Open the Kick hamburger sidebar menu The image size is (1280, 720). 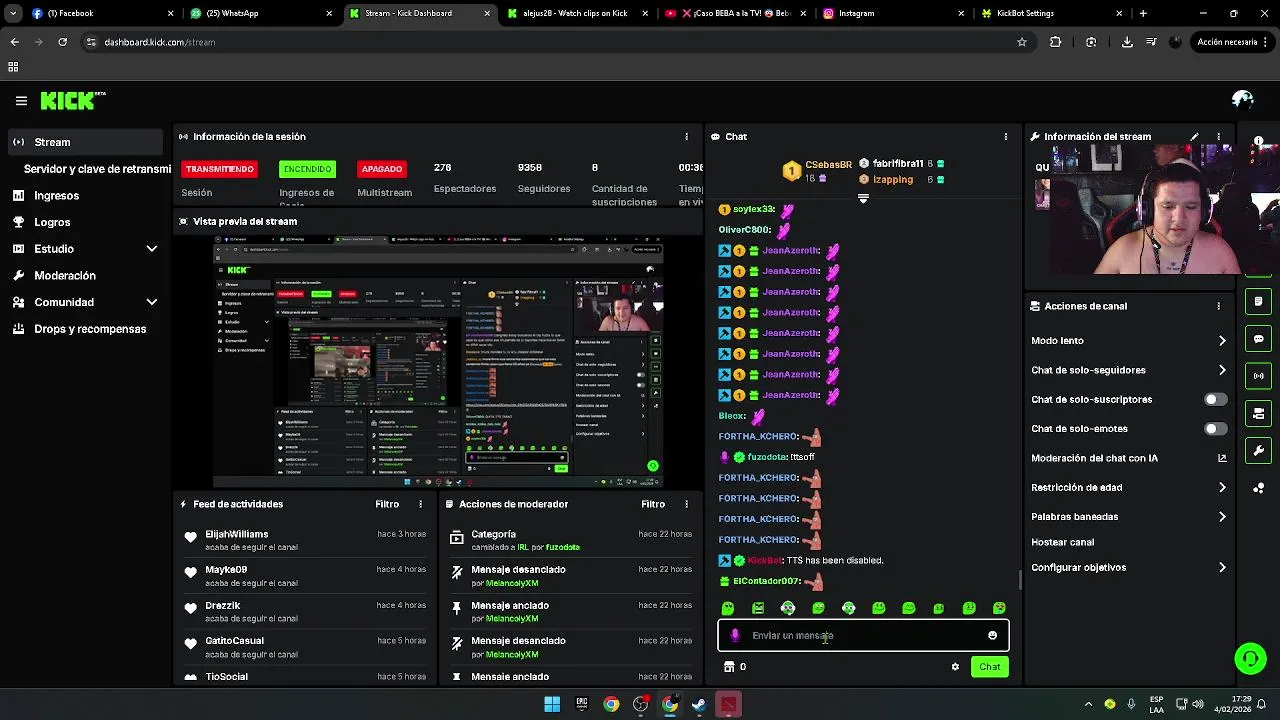click(21, 101)
